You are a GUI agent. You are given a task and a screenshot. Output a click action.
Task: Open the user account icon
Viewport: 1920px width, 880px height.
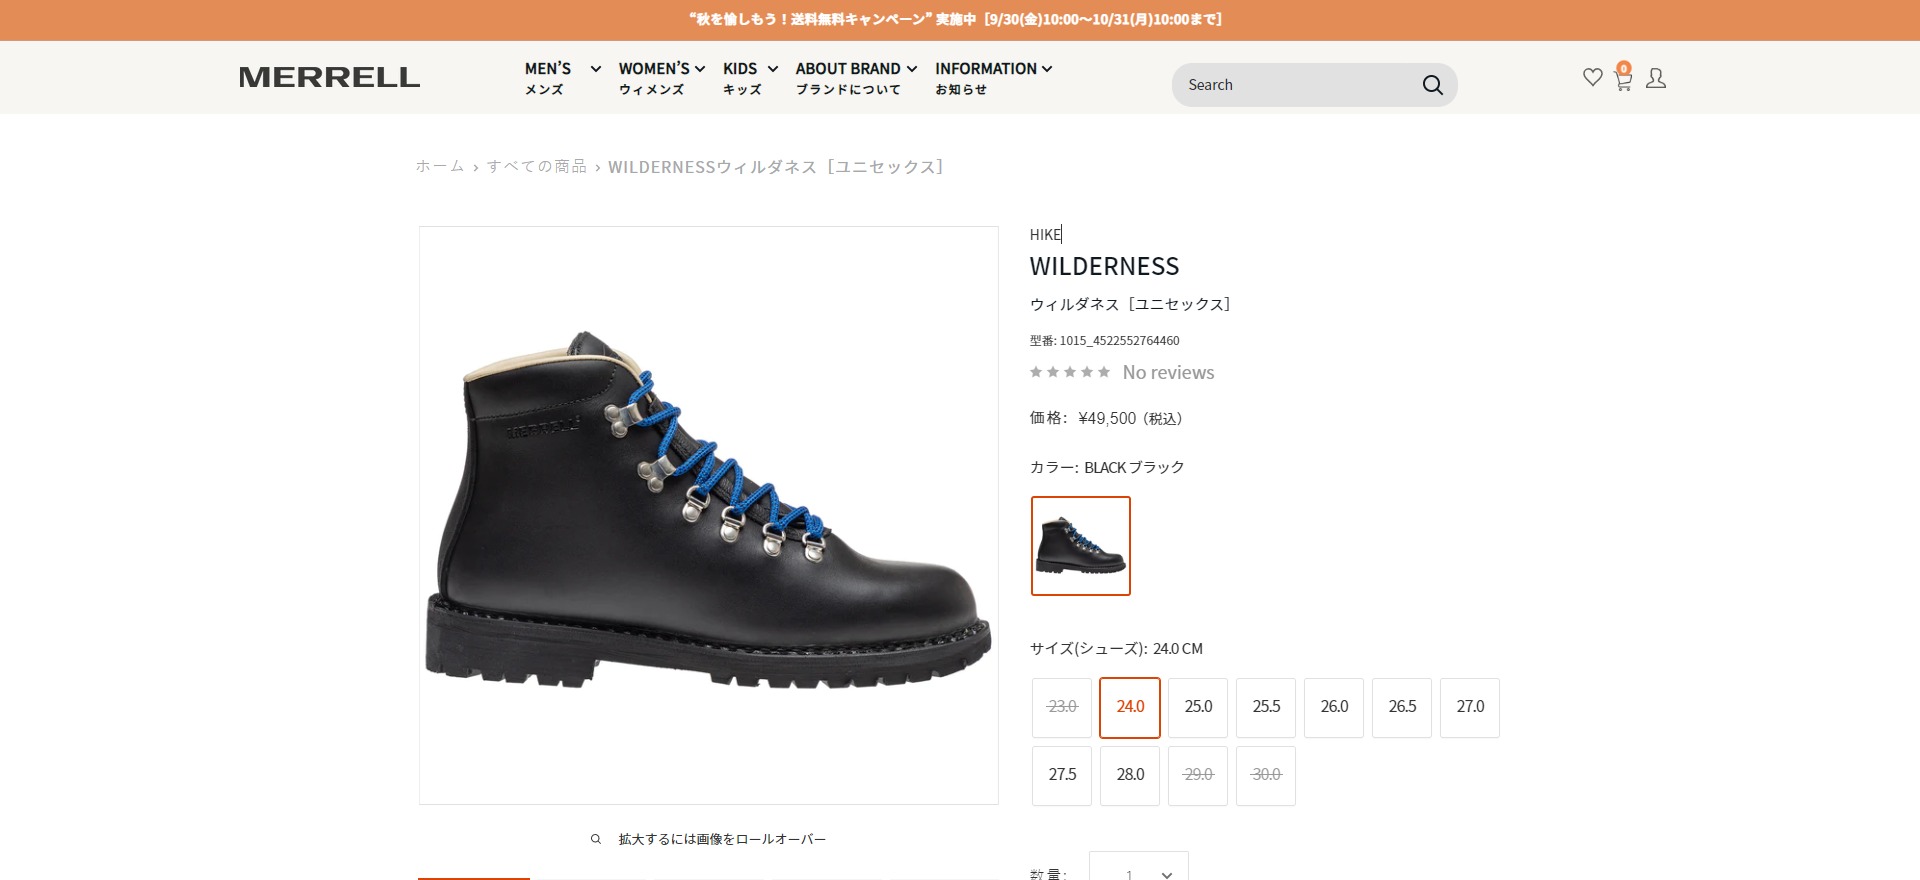(1656, 78)
